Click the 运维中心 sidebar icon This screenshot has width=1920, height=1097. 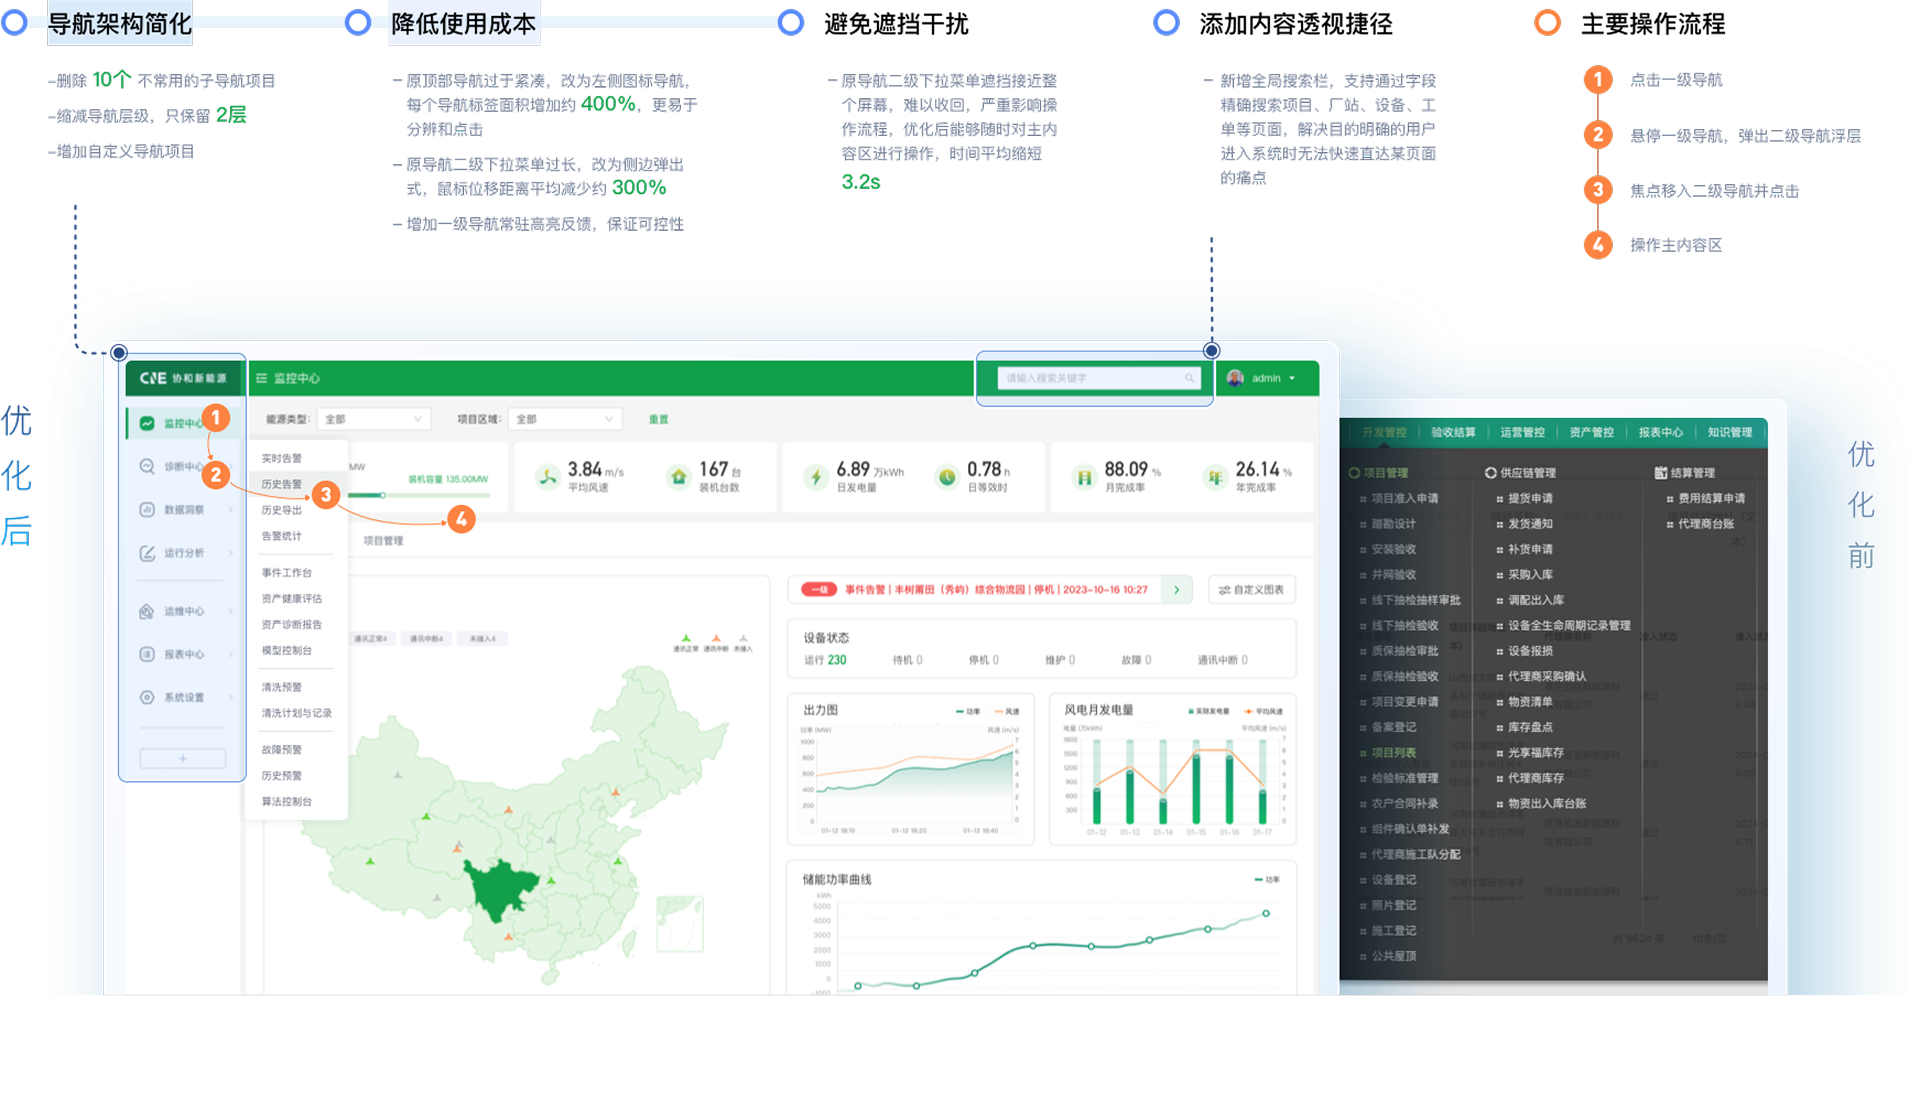(147, 611)
